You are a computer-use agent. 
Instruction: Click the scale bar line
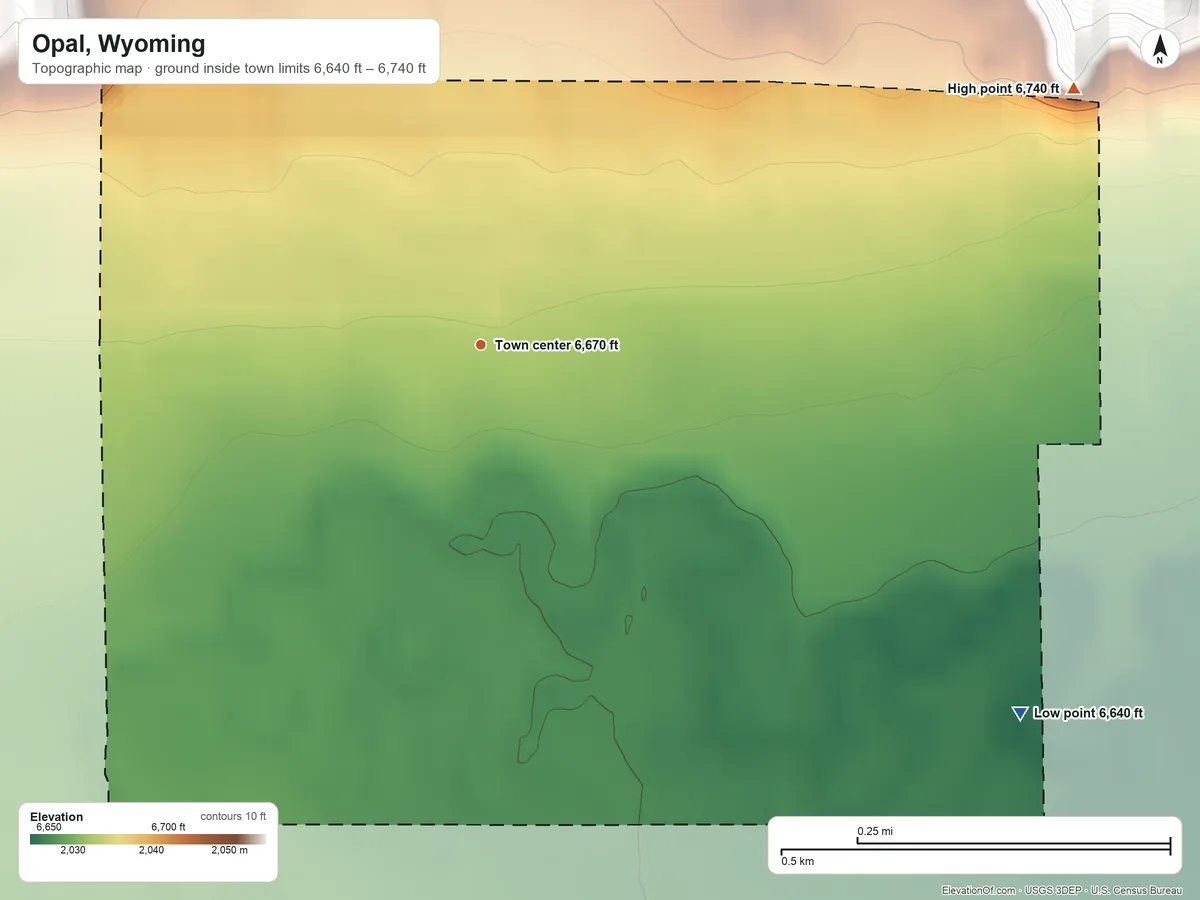(976, 848)
